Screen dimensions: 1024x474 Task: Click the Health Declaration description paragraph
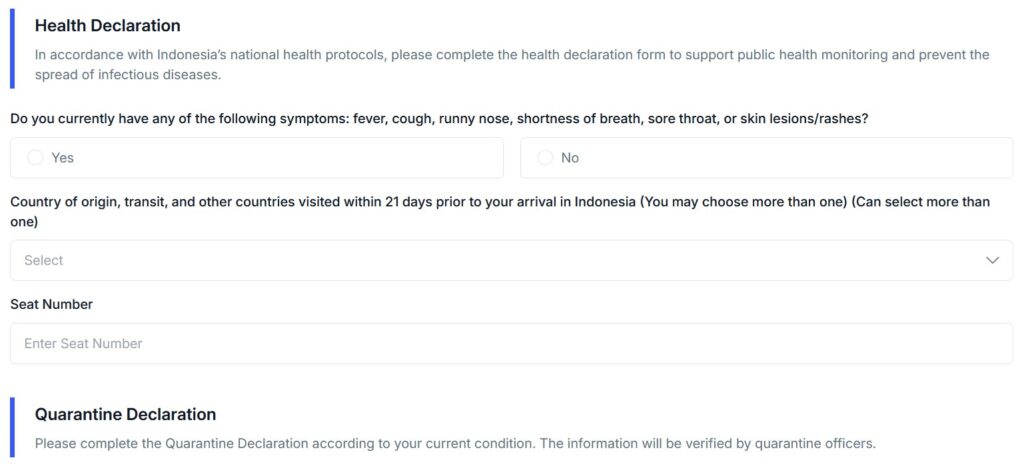tap(512, 65)
